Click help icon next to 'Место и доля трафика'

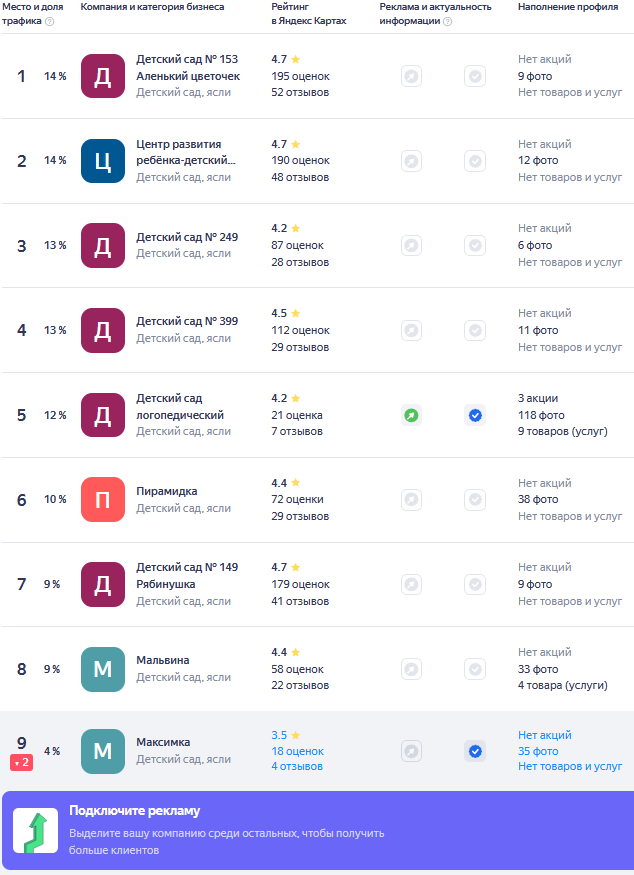tap(50, 21)
